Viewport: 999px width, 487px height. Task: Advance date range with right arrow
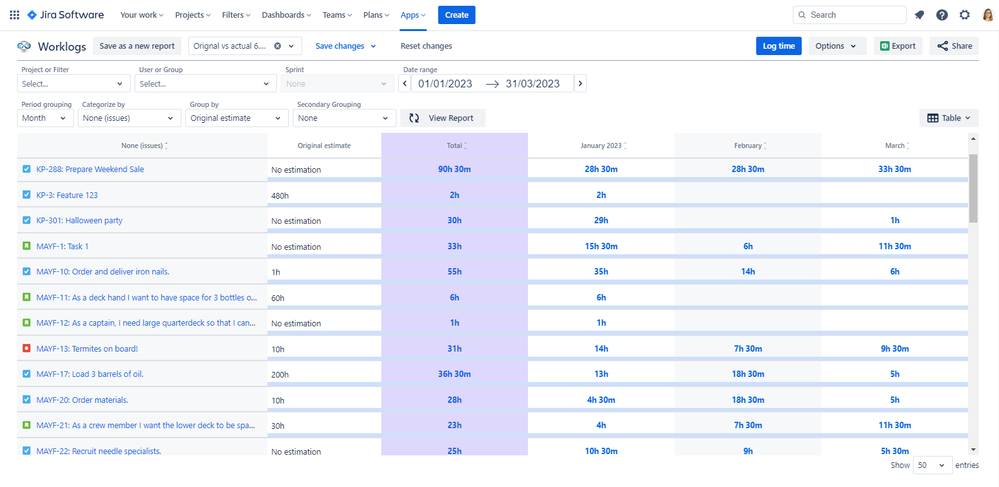pyautogui.click(x=580, y=84)
